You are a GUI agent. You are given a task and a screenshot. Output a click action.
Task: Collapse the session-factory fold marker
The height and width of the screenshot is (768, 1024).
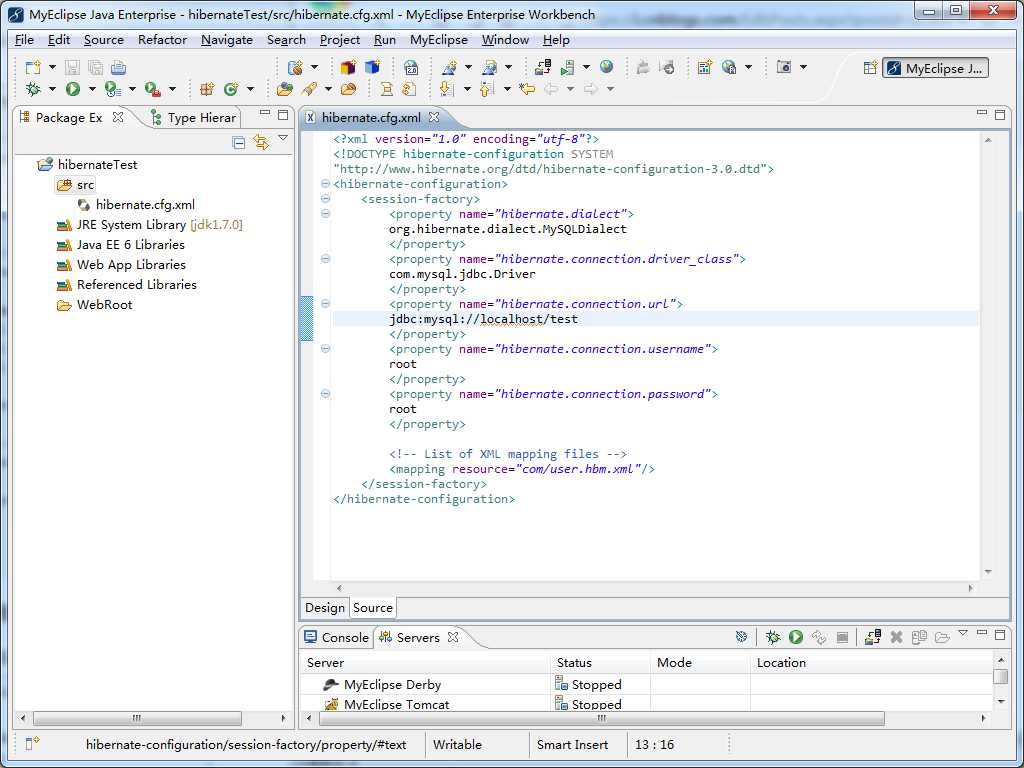(x=325, y=199)
